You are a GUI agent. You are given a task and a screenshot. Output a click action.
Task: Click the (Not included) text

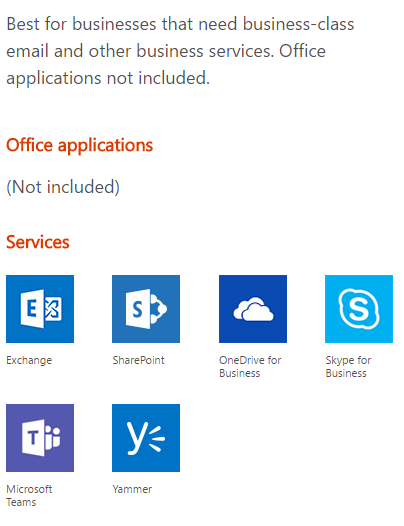pyautogui.click(x=63, y=187)
